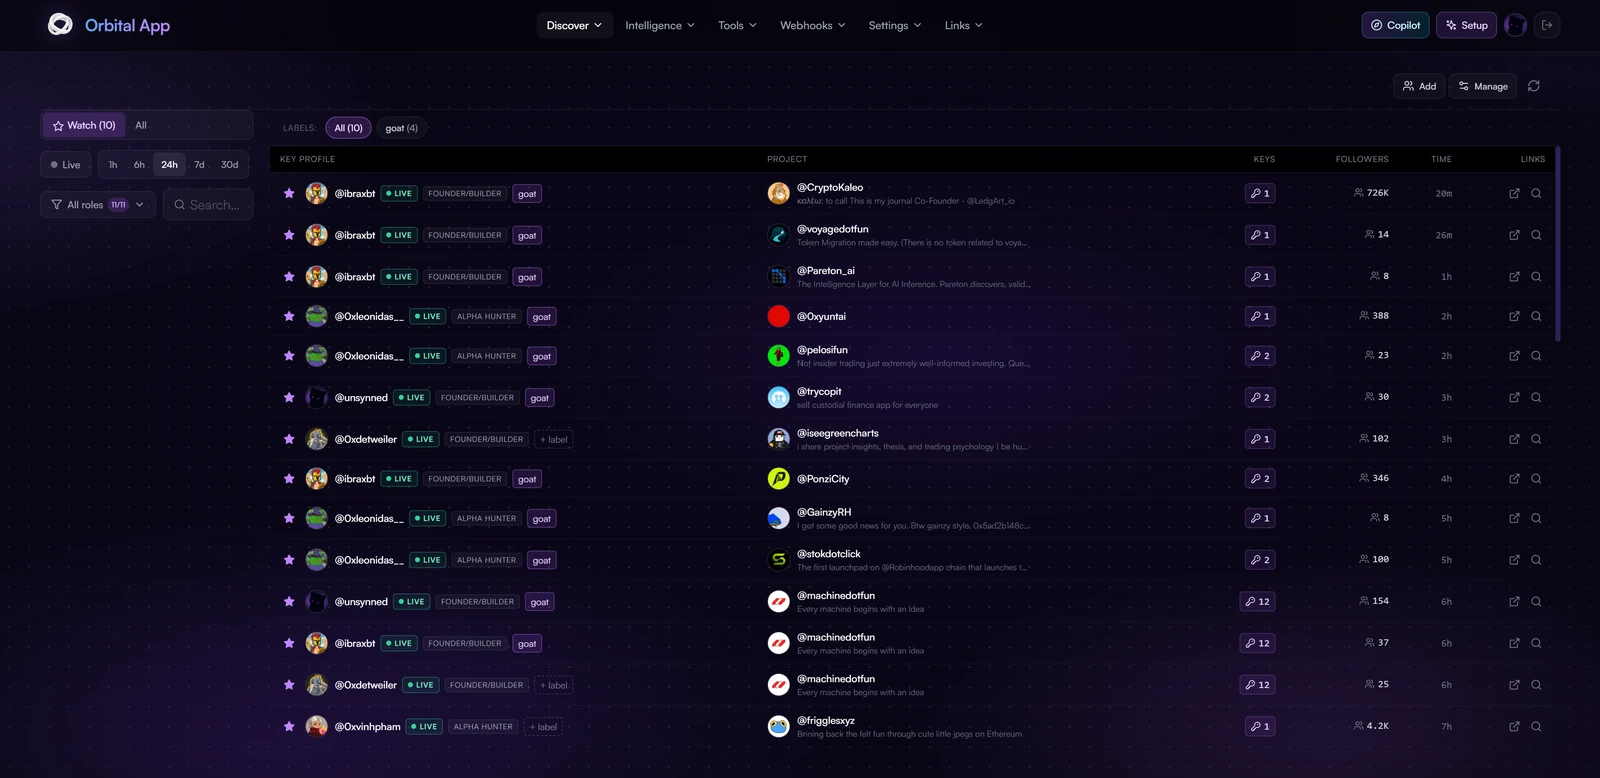Open the Intelligence dropdown menu
Image resolution: width=1600 pixels, height=778 pixels.
(659, 25)
